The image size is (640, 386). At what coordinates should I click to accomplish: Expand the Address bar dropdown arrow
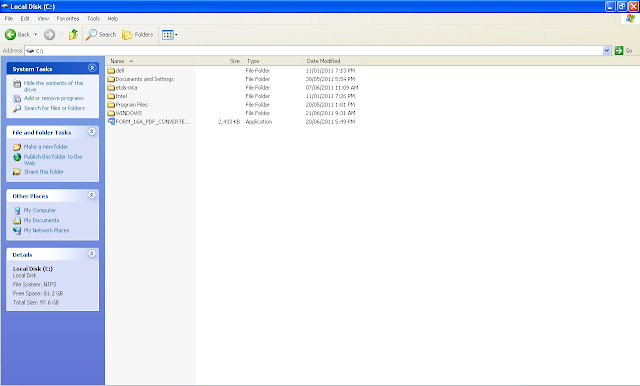[x=607, y=51]
